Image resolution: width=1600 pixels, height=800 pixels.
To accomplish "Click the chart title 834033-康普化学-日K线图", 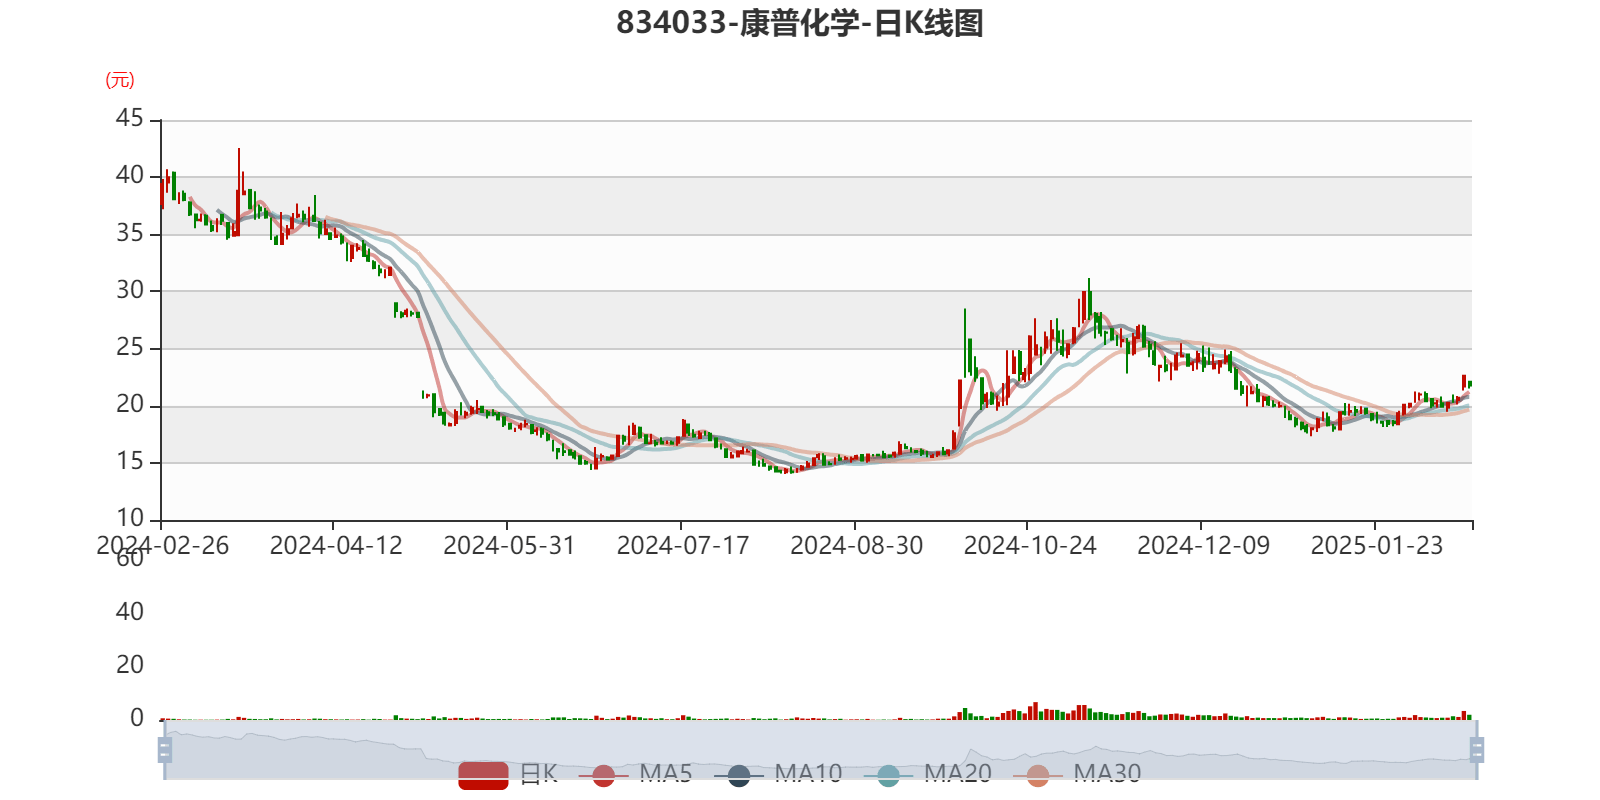I will pos(800,23).
